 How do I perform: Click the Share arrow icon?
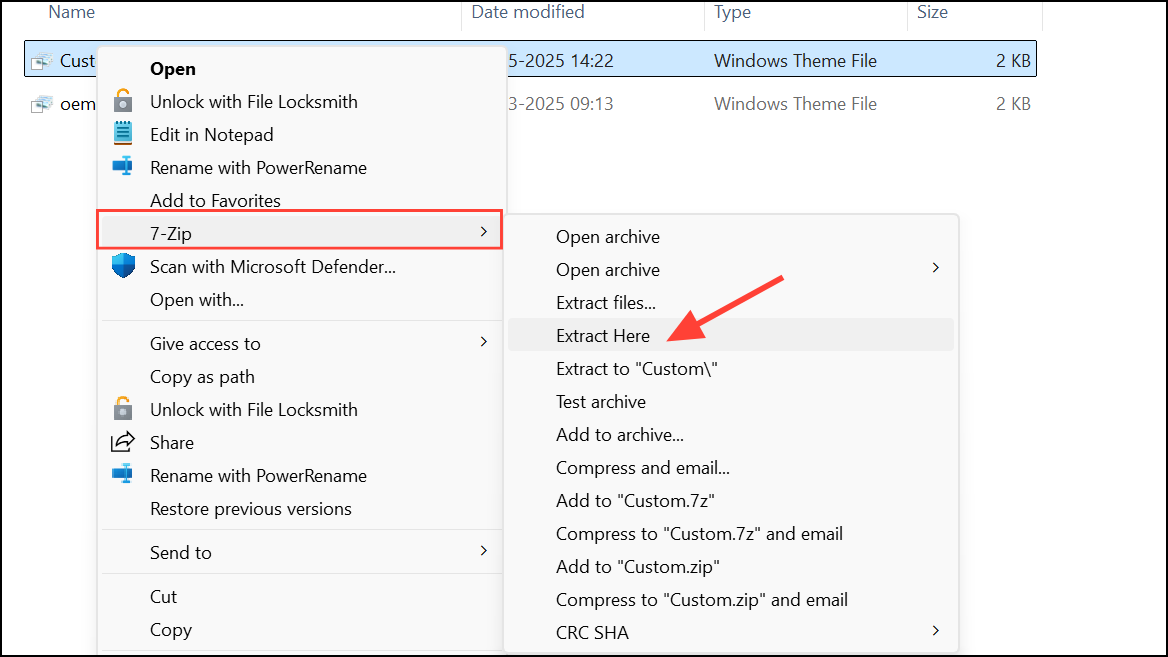pyautogui.click(x=123, y=442)
